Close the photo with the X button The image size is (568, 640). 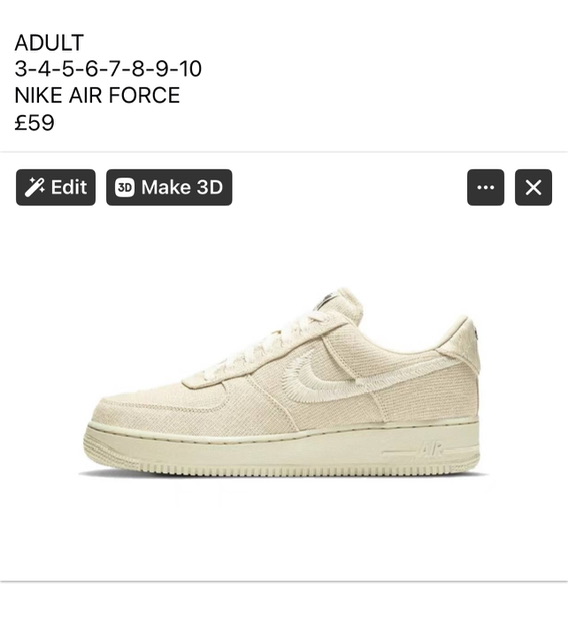533,187
